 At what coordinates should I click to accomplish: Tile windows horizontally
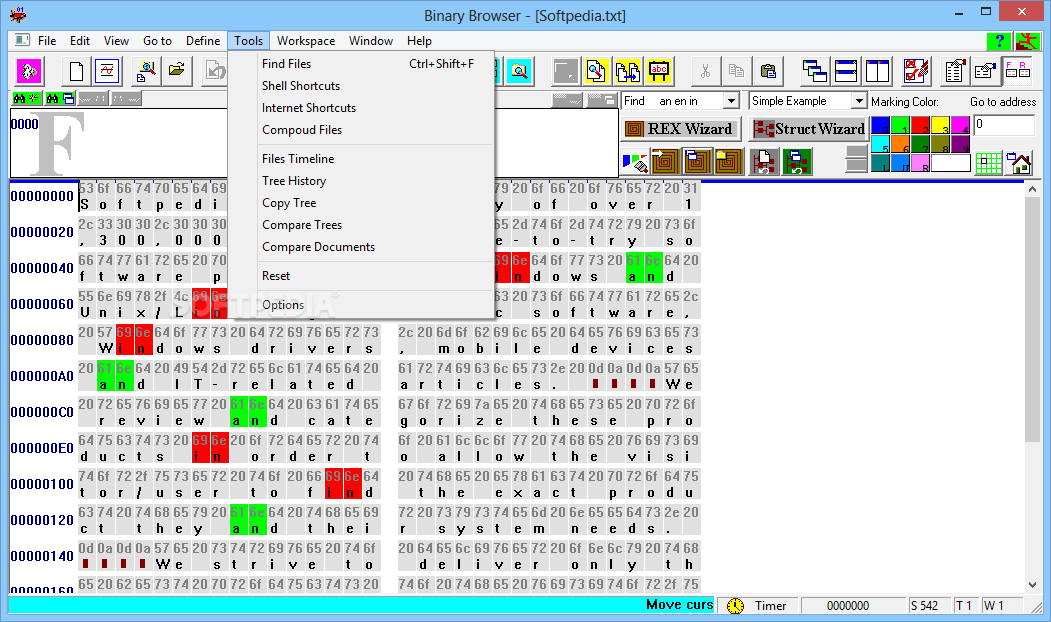[x=846, y=70]
